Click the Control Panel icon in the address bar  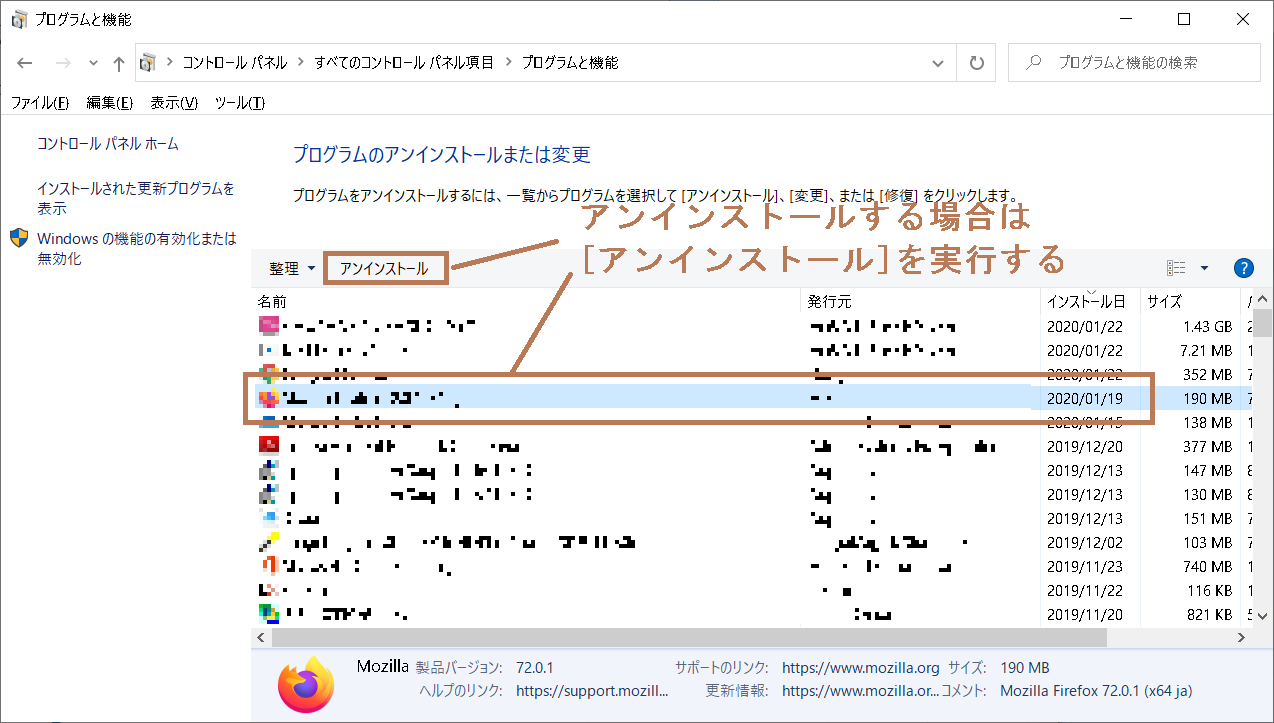(148, 62)
